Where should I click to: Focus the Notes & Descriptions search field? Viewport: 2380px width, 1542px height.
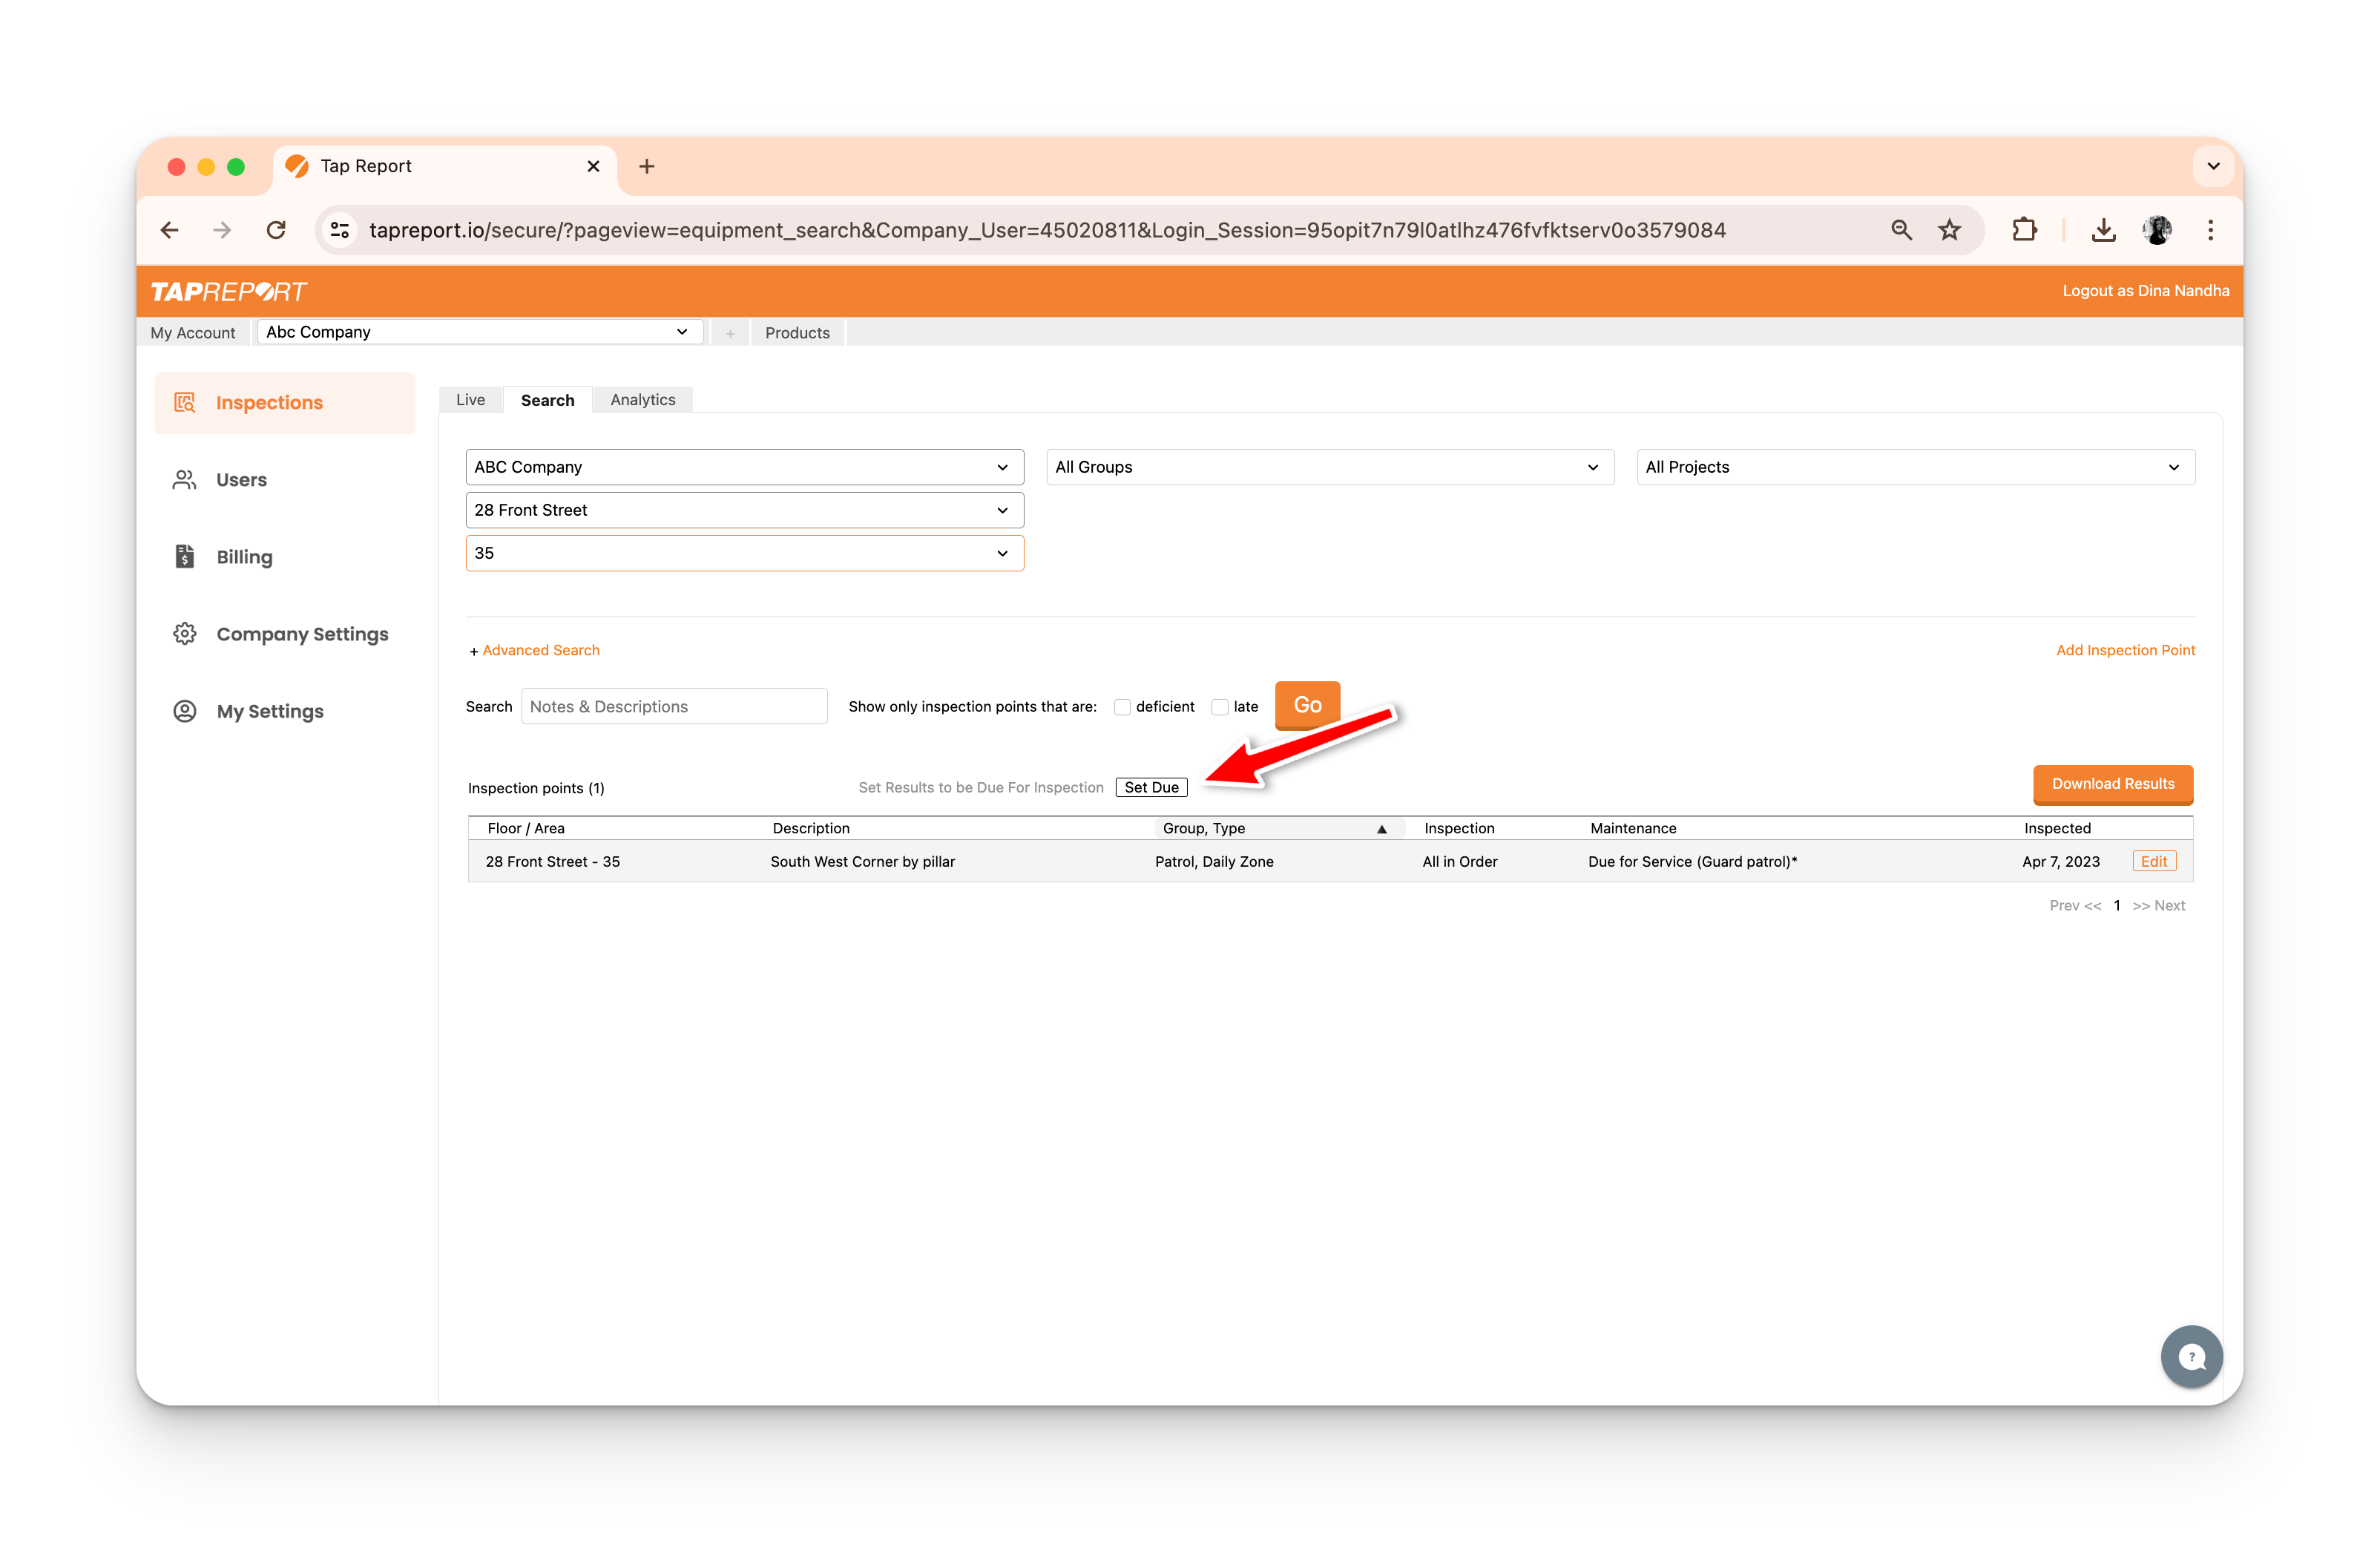click(x=674, y=706)
